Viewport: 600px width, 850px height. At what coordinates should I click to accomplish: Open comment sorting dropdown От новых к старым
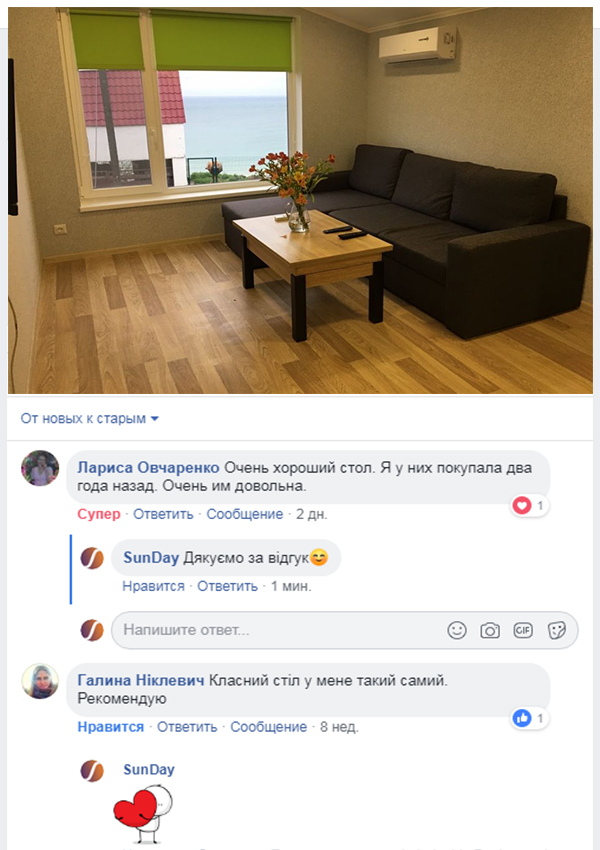click(89, 418)
